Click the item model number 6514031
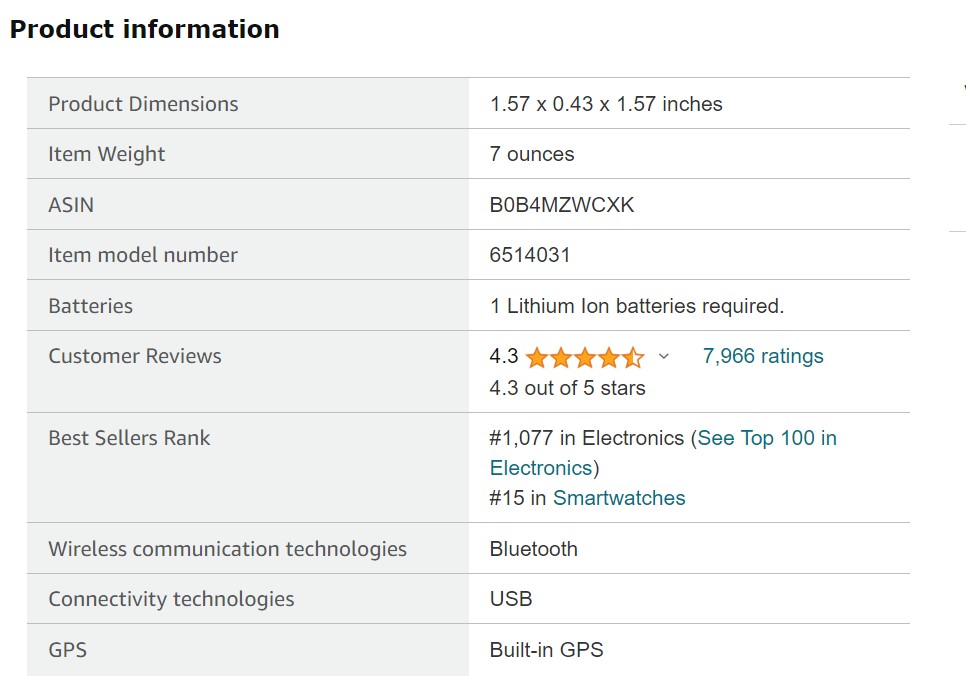 point(530,255)
